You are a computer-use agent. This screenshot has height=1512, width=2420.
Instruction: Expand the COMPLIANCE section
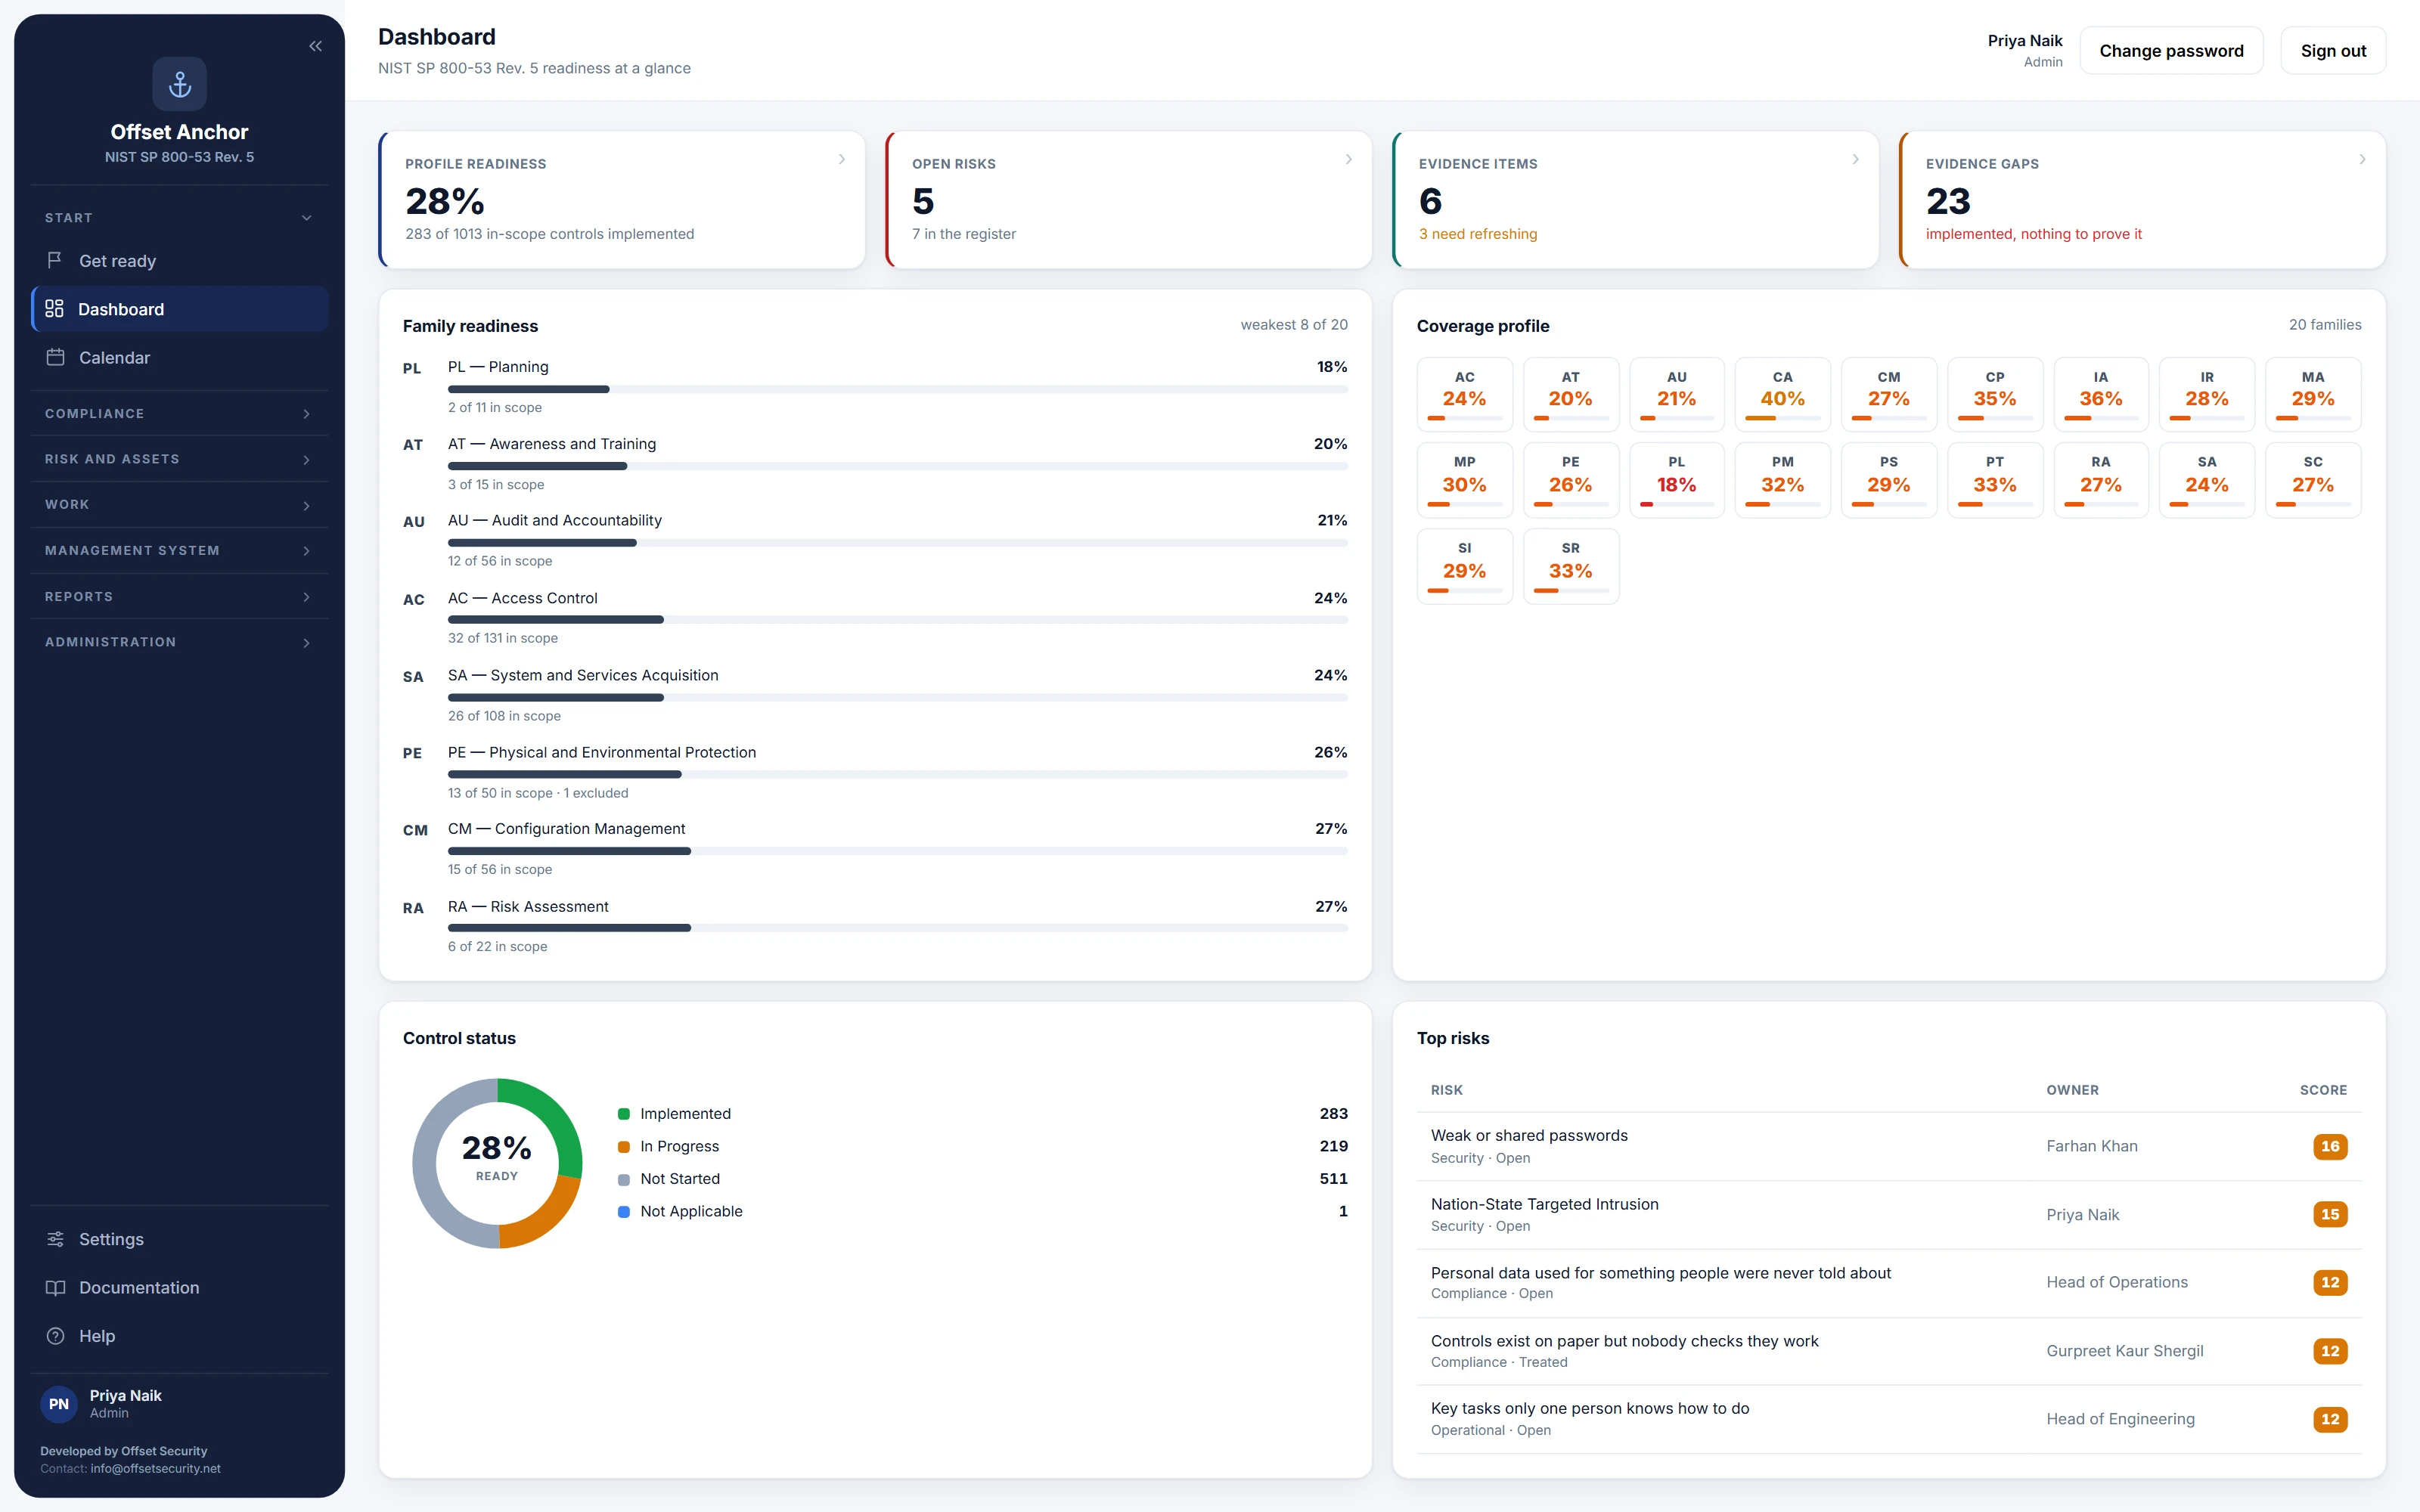tap(180, 414)
